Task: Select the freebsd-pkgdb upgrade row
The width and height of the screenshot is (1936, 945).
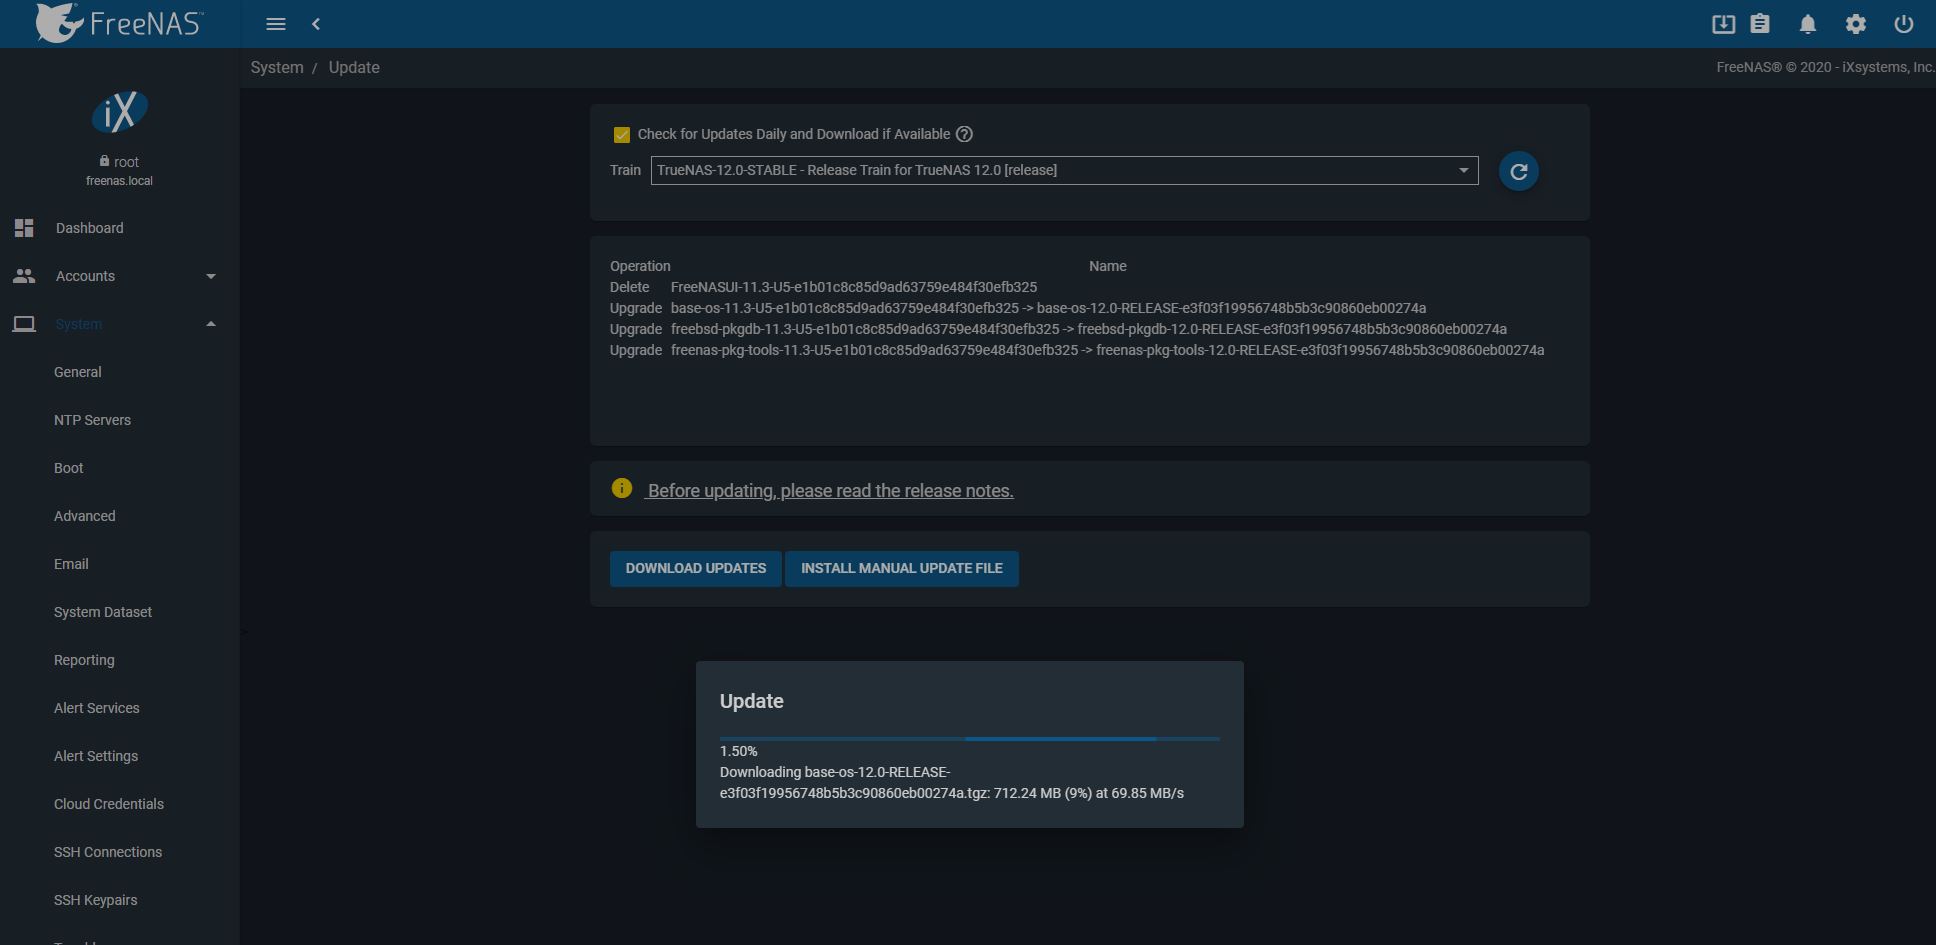Action: point(1058,329)
